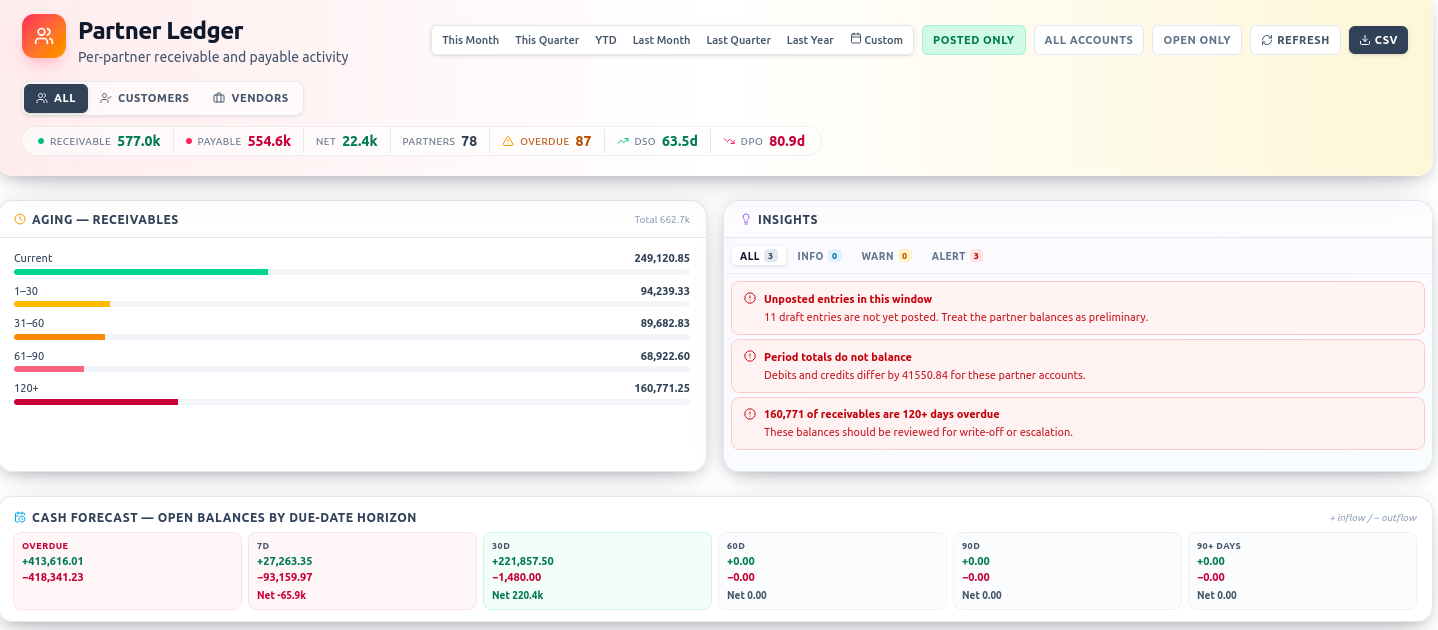The width and height of the screenshot is (1438, 630).
Task: Open the 90+ Days cash forecast card
Action: (x=1303, y=570)
